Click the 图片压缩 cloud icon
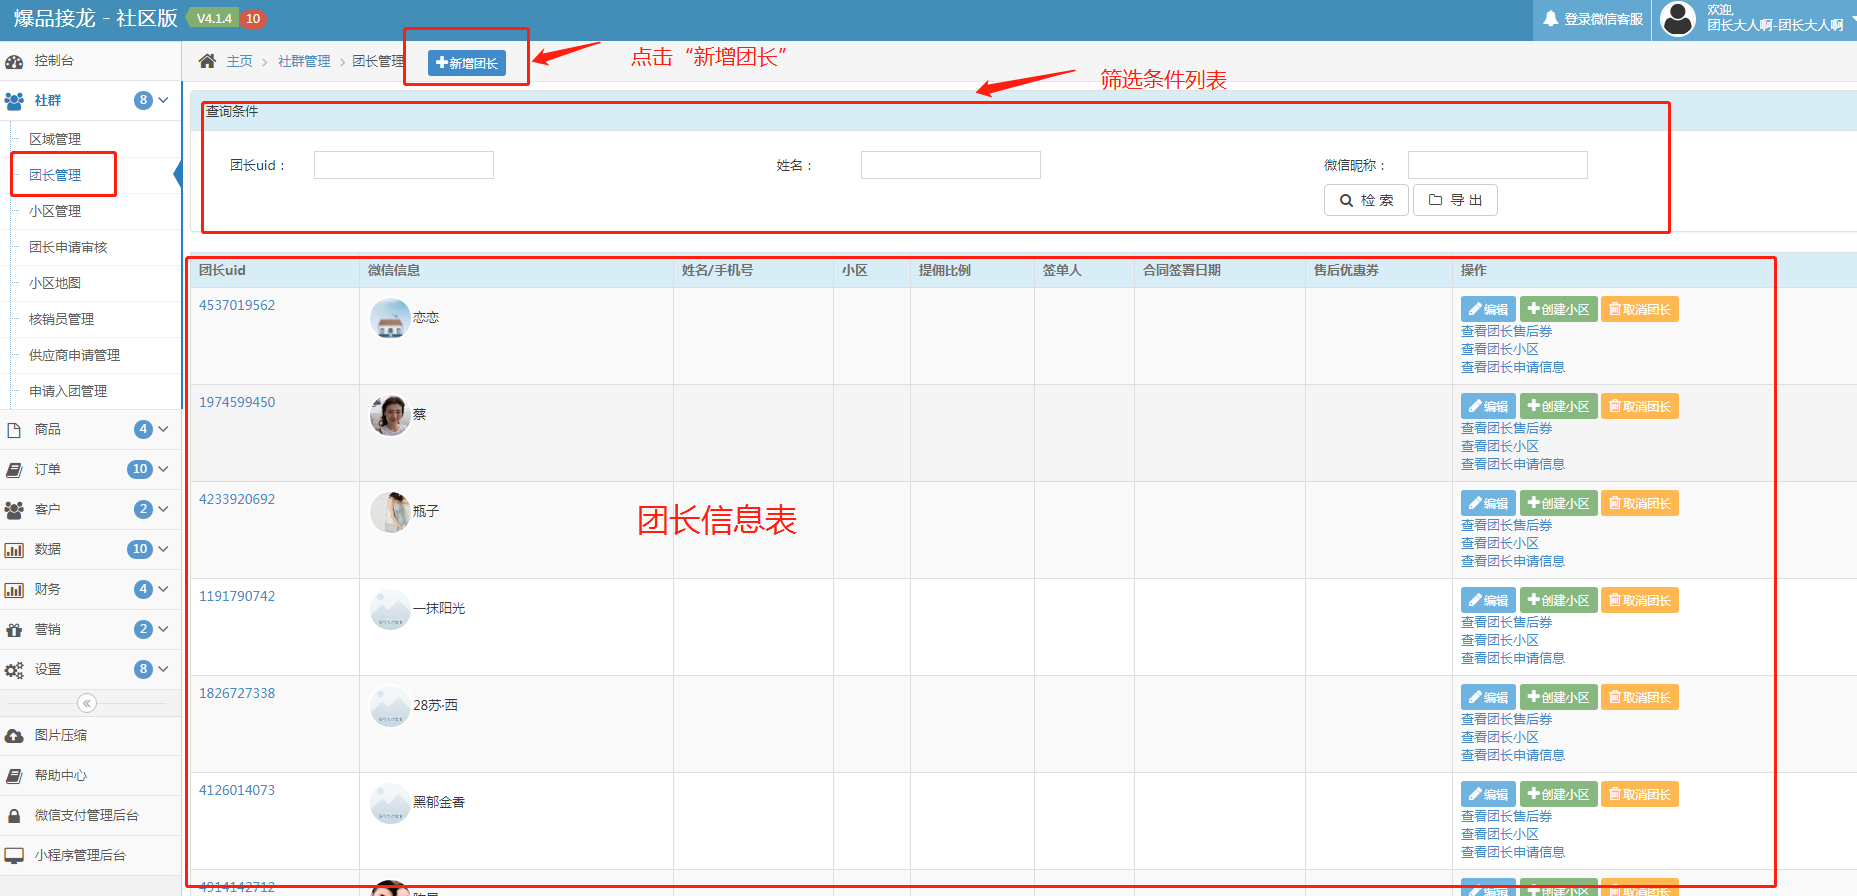Screen dimensions: 1857x896 pyautogui.click(x=14, y=736)
